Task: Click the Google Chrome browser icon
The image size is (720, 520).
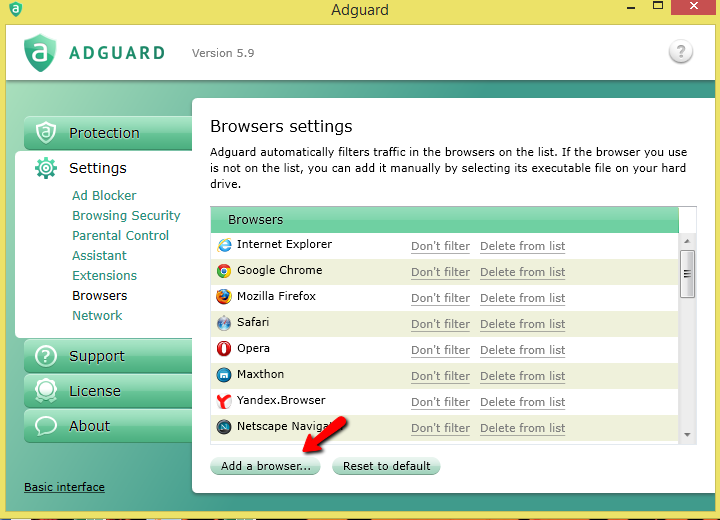Action: (224, 271)
